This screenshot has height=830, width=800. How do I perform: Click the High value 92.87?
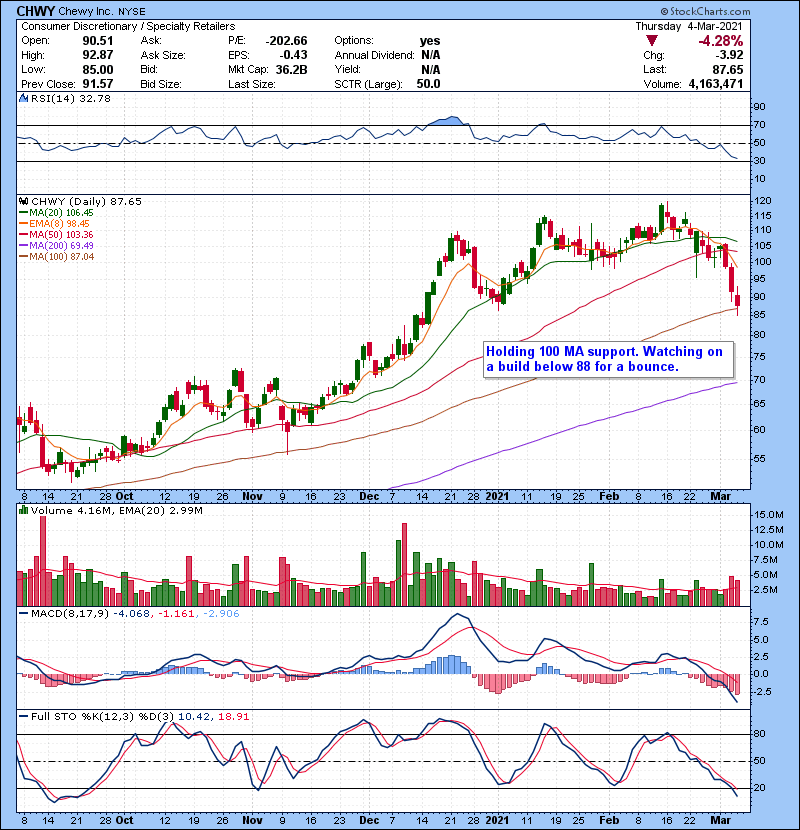(x=97, y=55)
